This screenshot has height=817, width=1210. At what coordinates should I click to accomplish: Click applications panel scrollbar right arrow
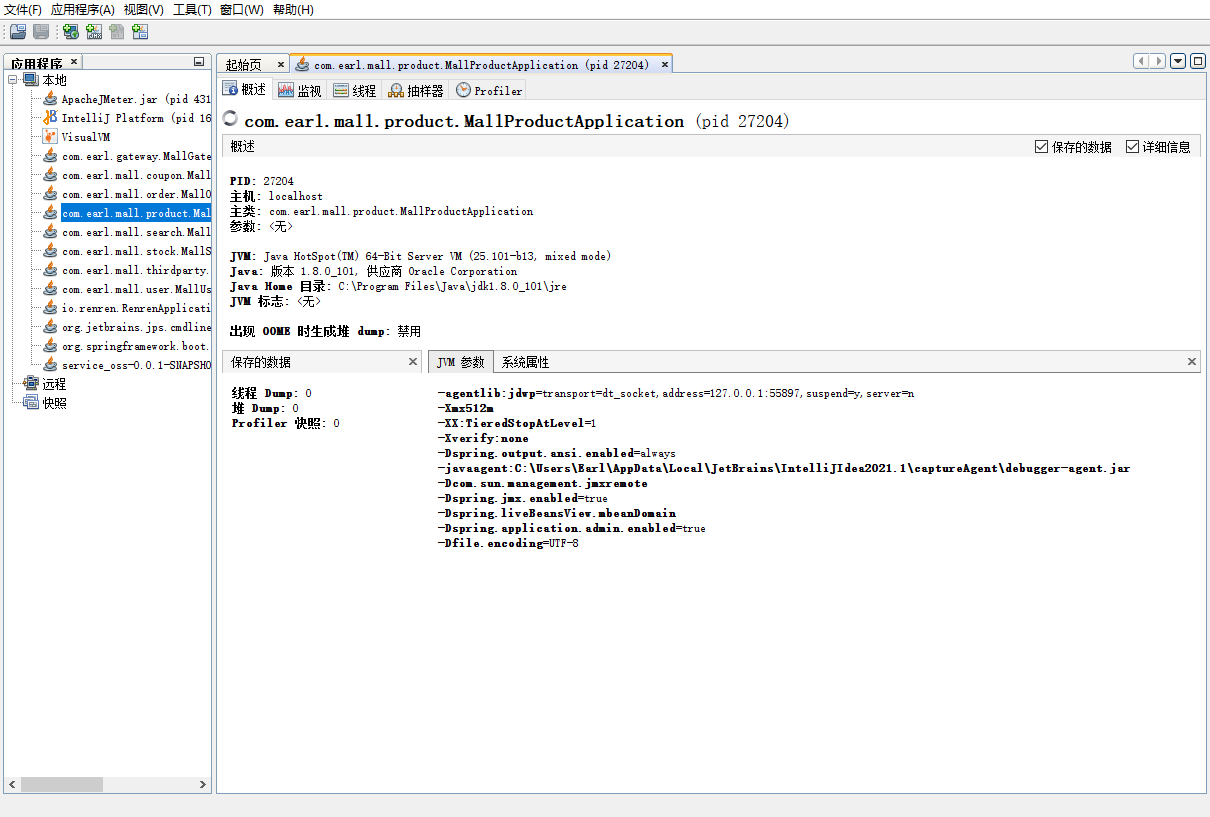pos(203,785)
